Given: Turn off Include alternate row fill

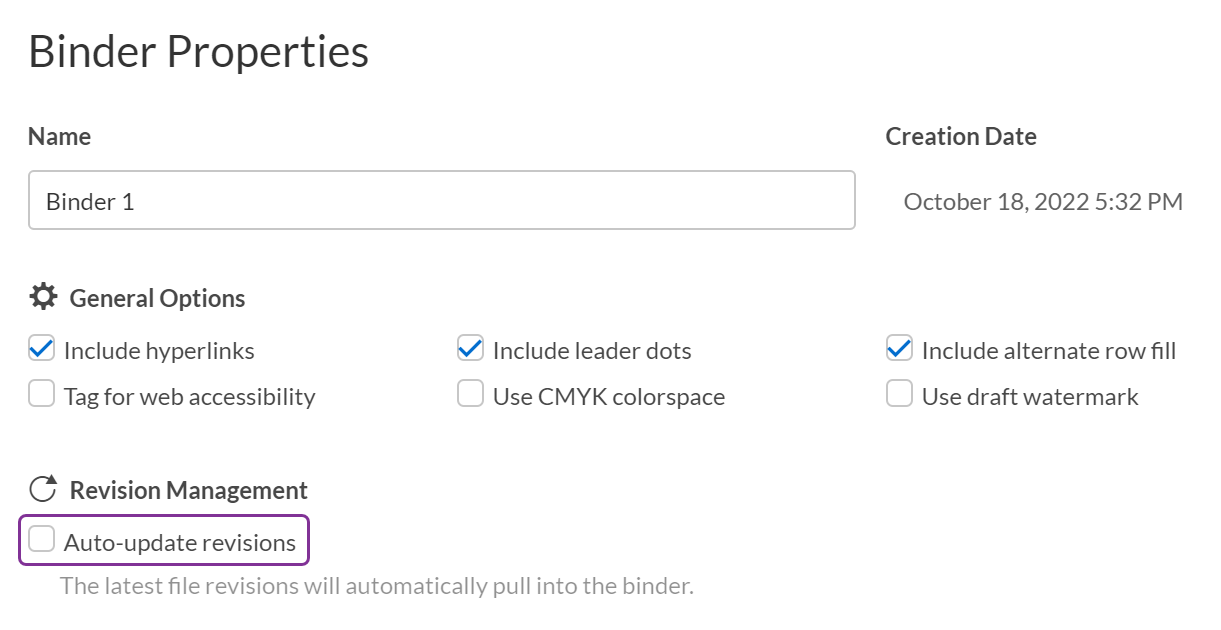Looking at the screenshot, I should coord(898,348).
